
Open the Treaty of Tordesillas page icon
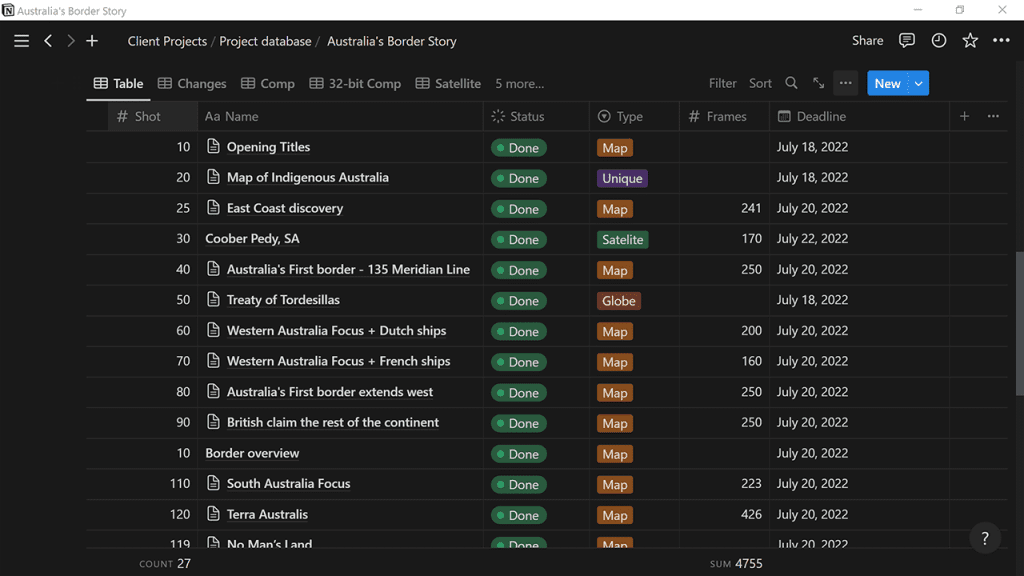tap(213, 299)
